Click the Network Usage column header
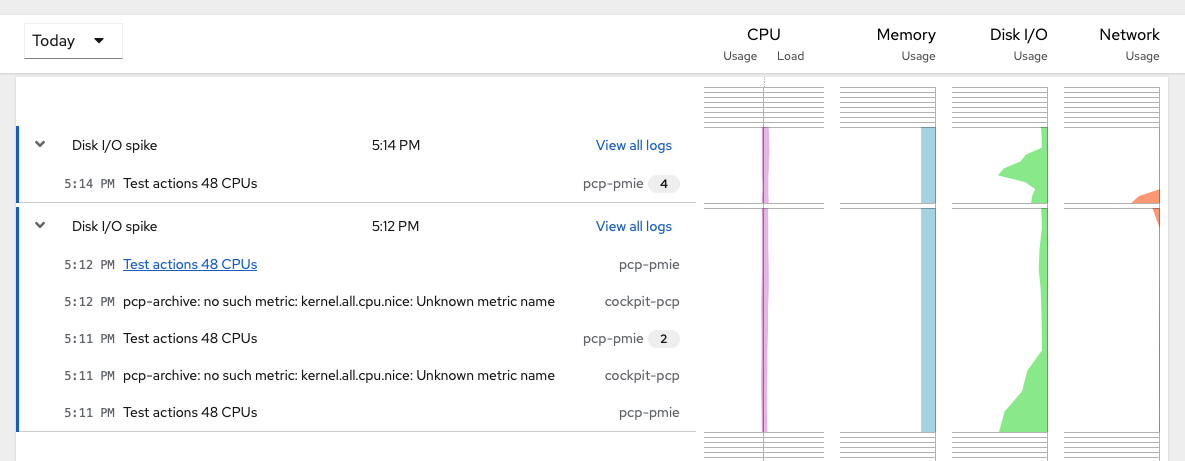This screenshot has width=1185, height=461. tap(1129, 43)
